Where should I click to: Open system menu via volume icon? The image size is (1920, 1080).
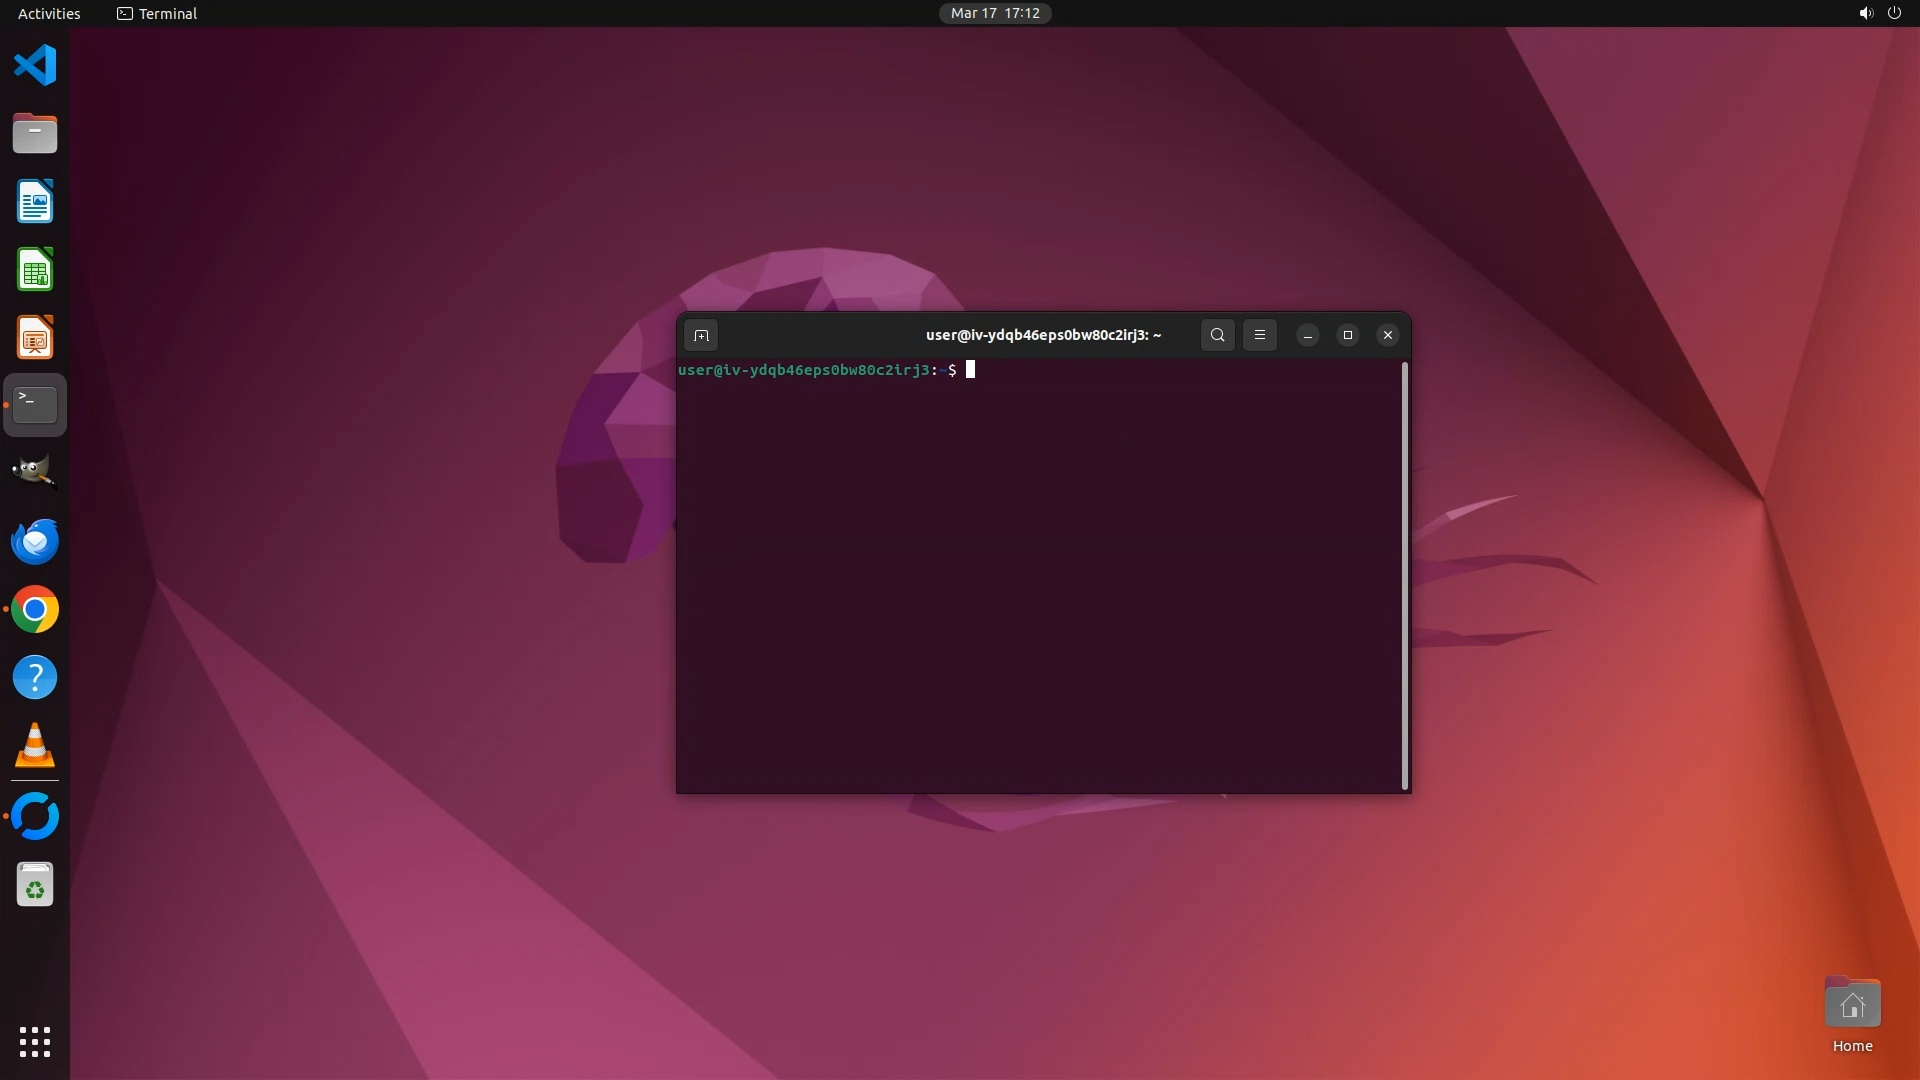(x=1866, y=13)
